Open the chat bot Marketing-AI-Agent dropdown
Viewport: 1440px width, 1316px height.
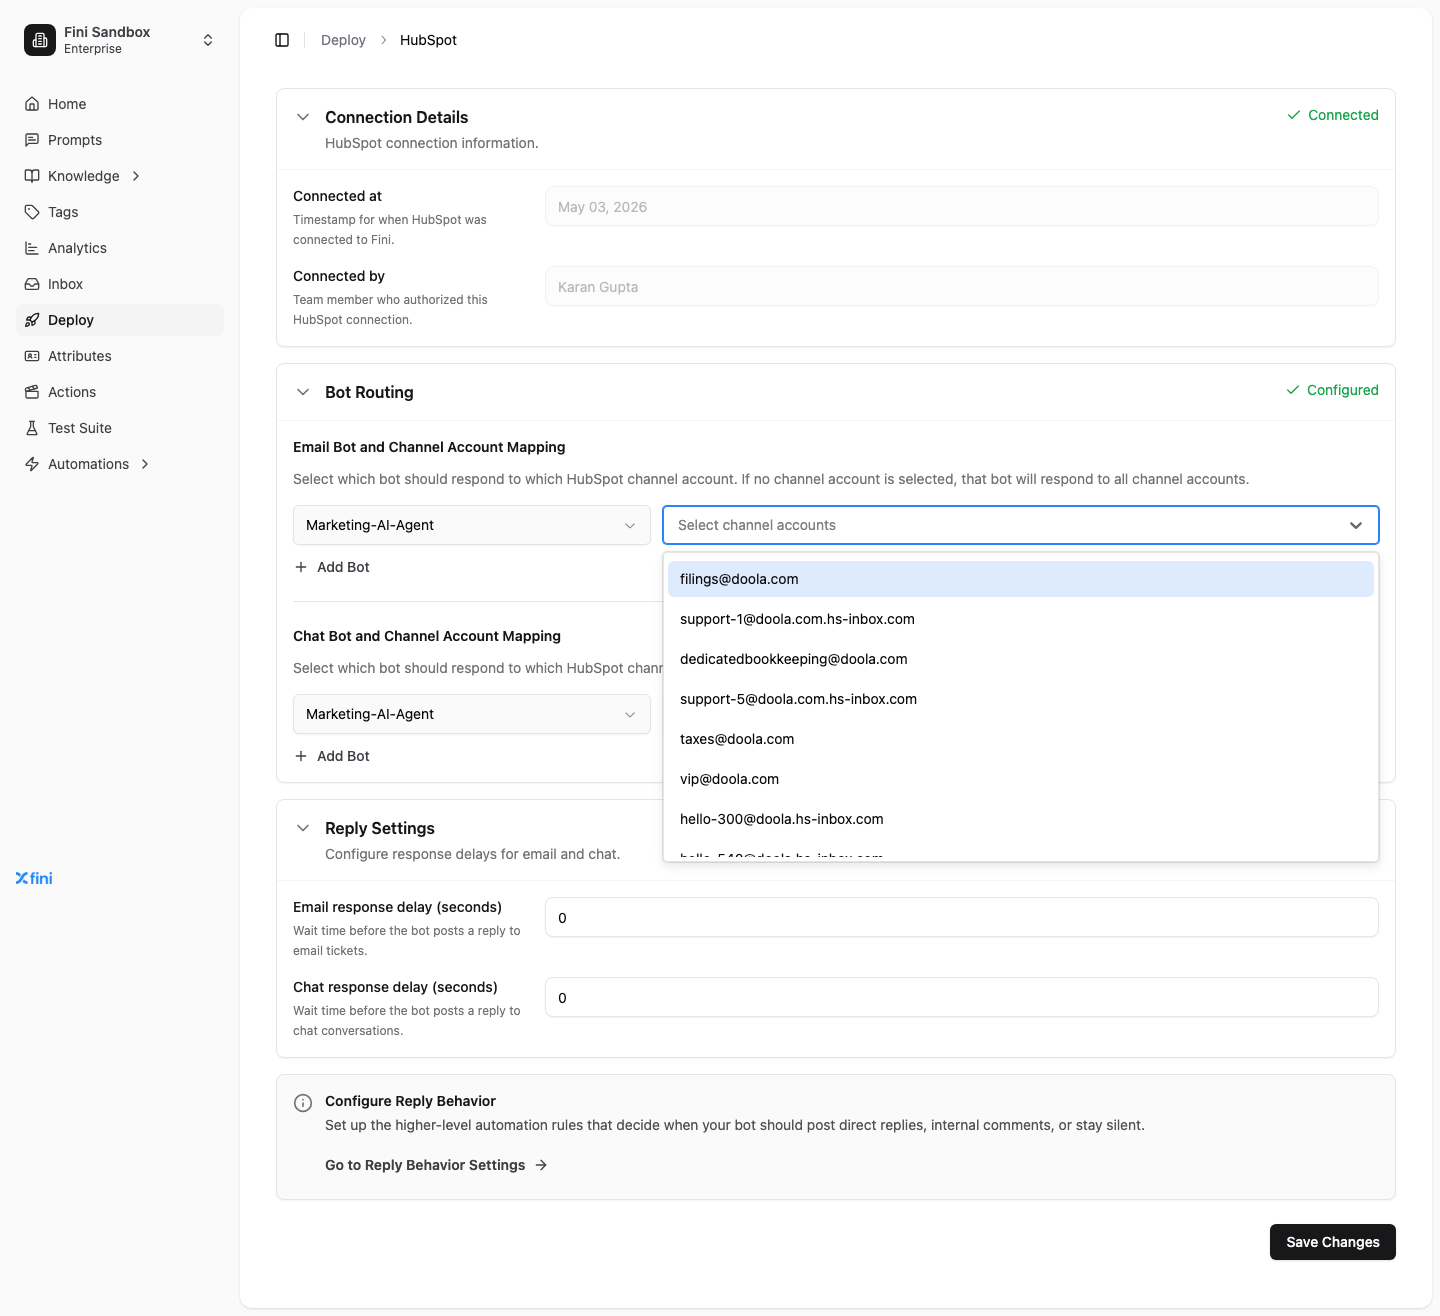(x=472, y=714)
